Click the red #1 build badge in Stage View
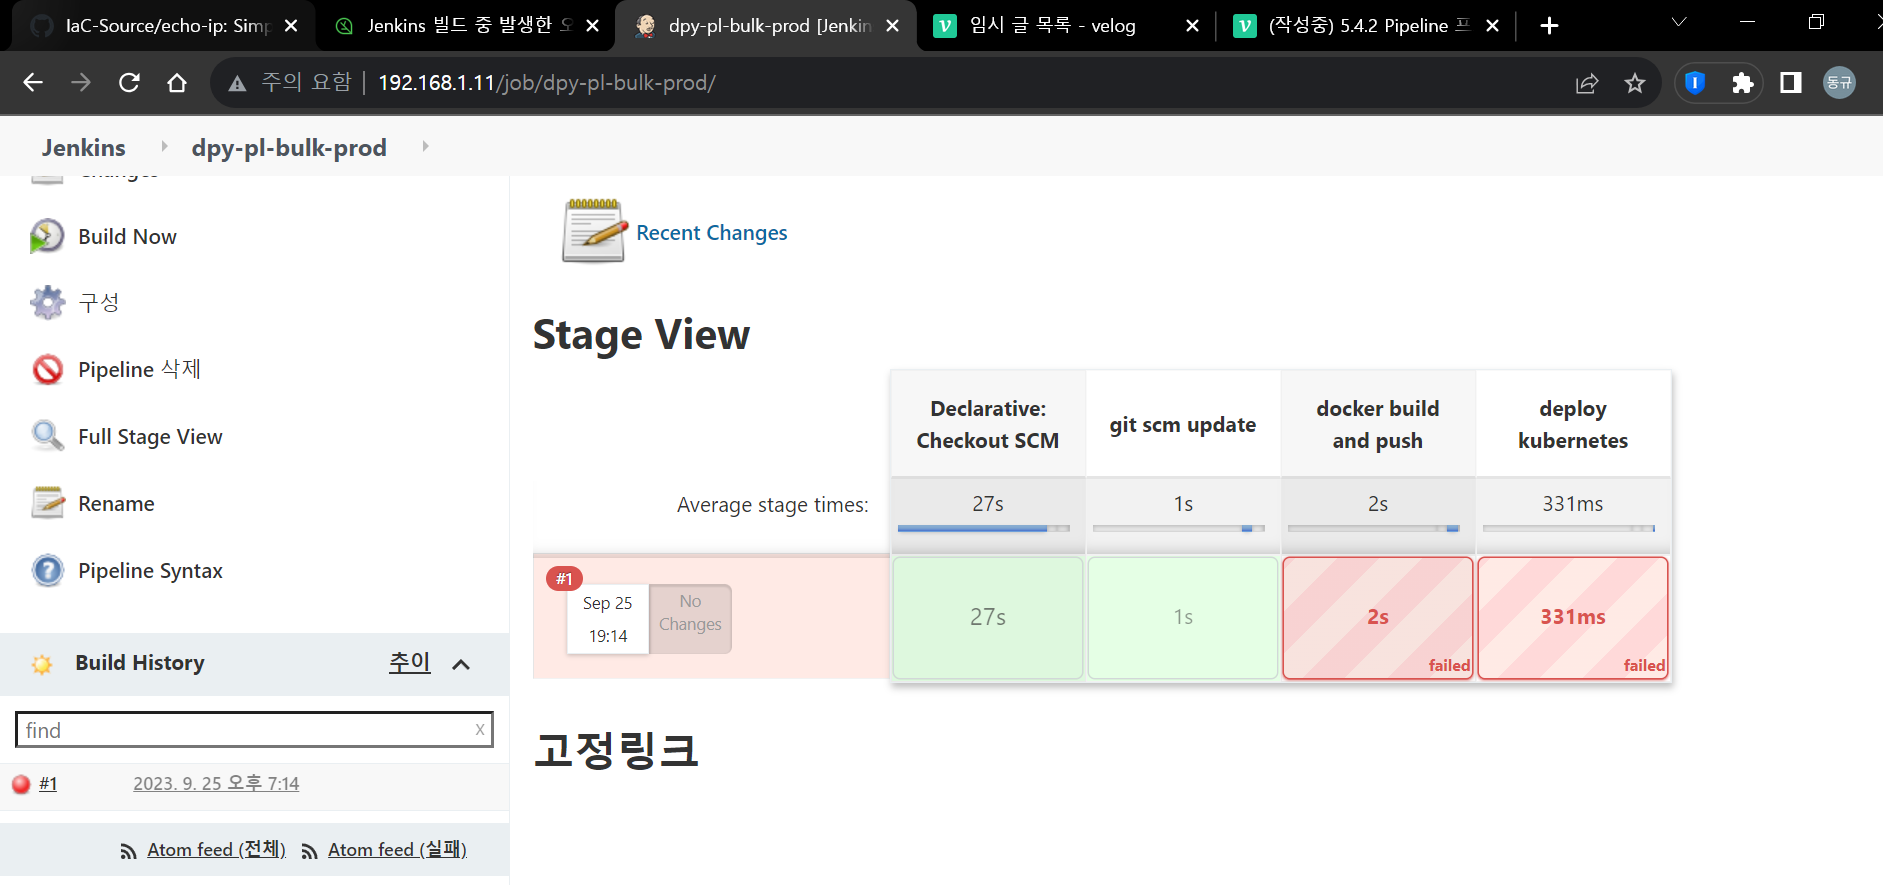The width and height of the screenshot is (1883, 885). coord(564,579)
